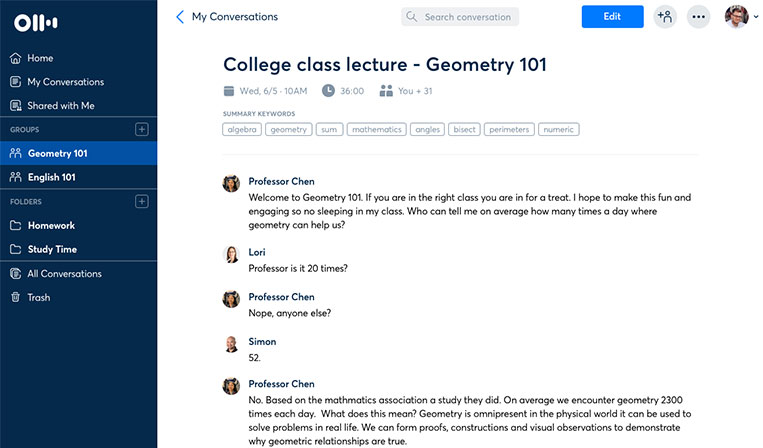Open the three-dot more options menu
This screenshot has height=448, width=763.
point(698,17)
